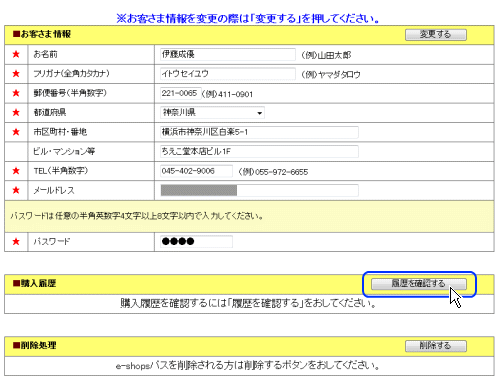Focus the パスワード password field
Viewport: 500px width, 381px height.
196,241
